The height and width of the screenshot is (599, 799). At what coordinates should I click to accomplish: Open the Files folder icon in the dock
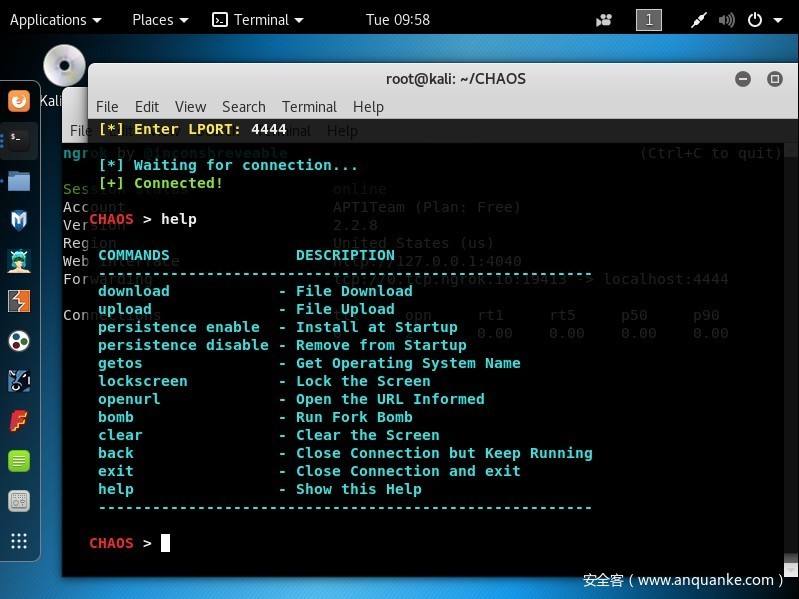tap(19, 181)
